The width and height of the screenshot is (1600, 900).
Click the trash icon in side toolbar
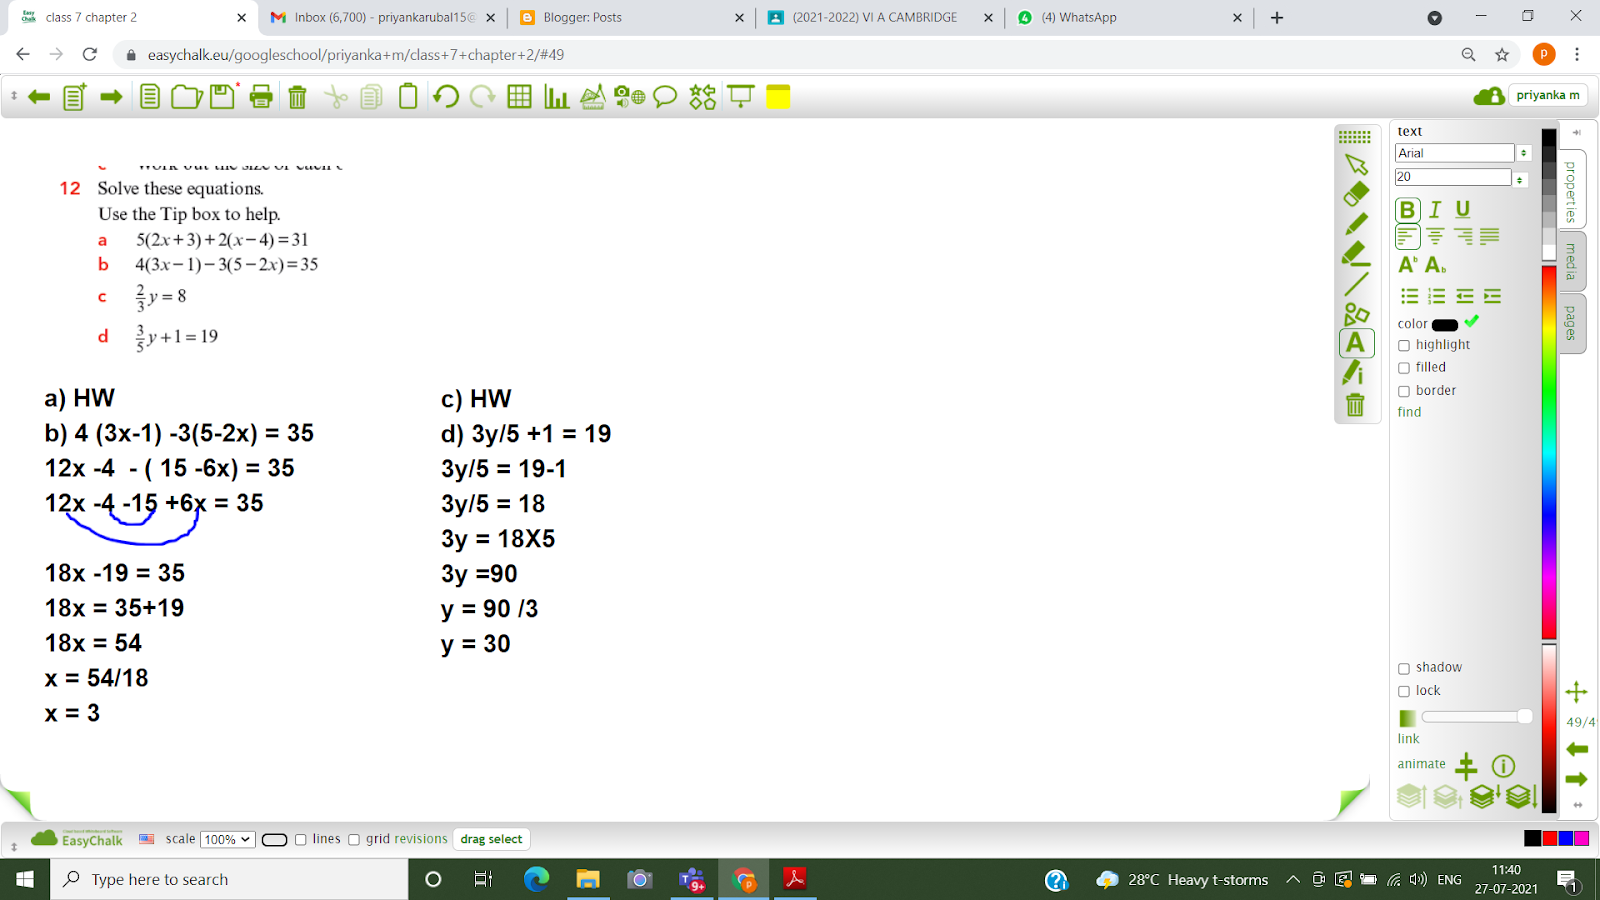(1355, 404)
